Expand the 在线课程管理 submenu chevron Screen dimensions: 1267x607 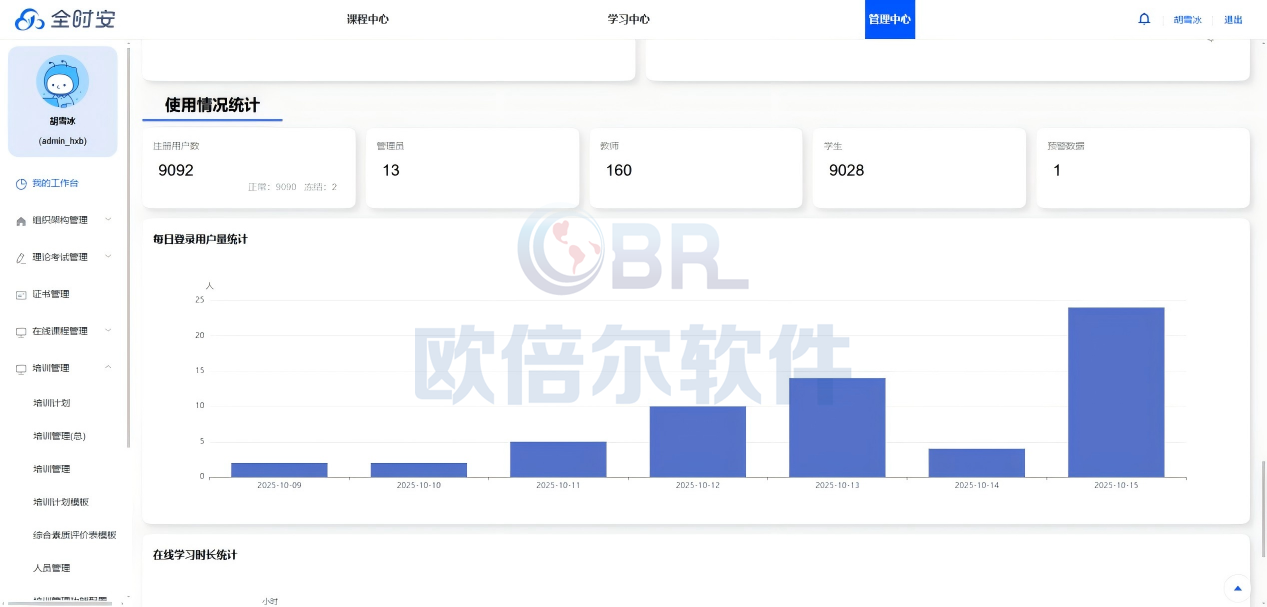[x=108, y=331]
